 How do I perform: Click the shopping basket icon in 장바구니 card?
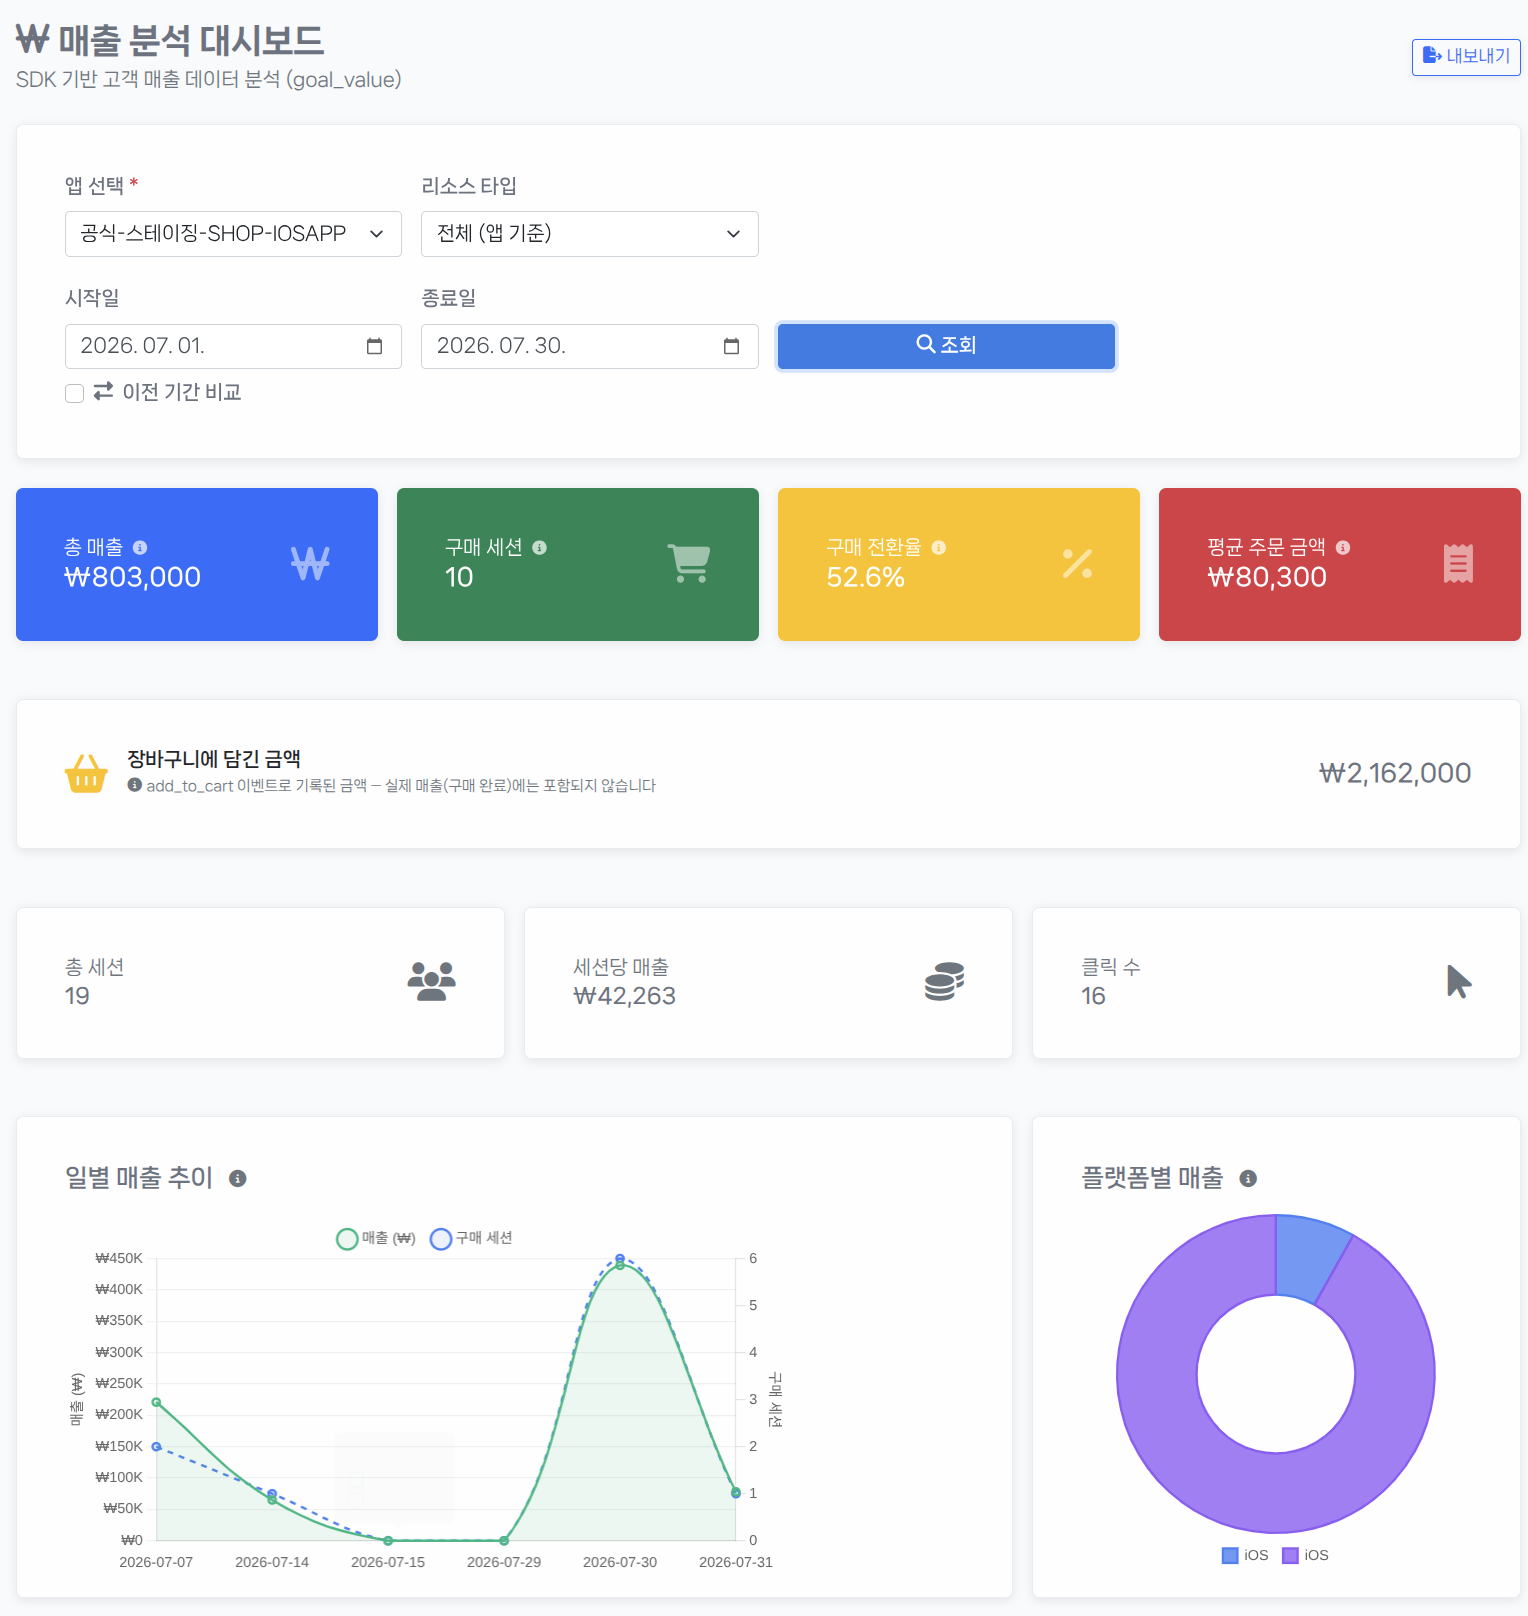[x=86, y=773]
